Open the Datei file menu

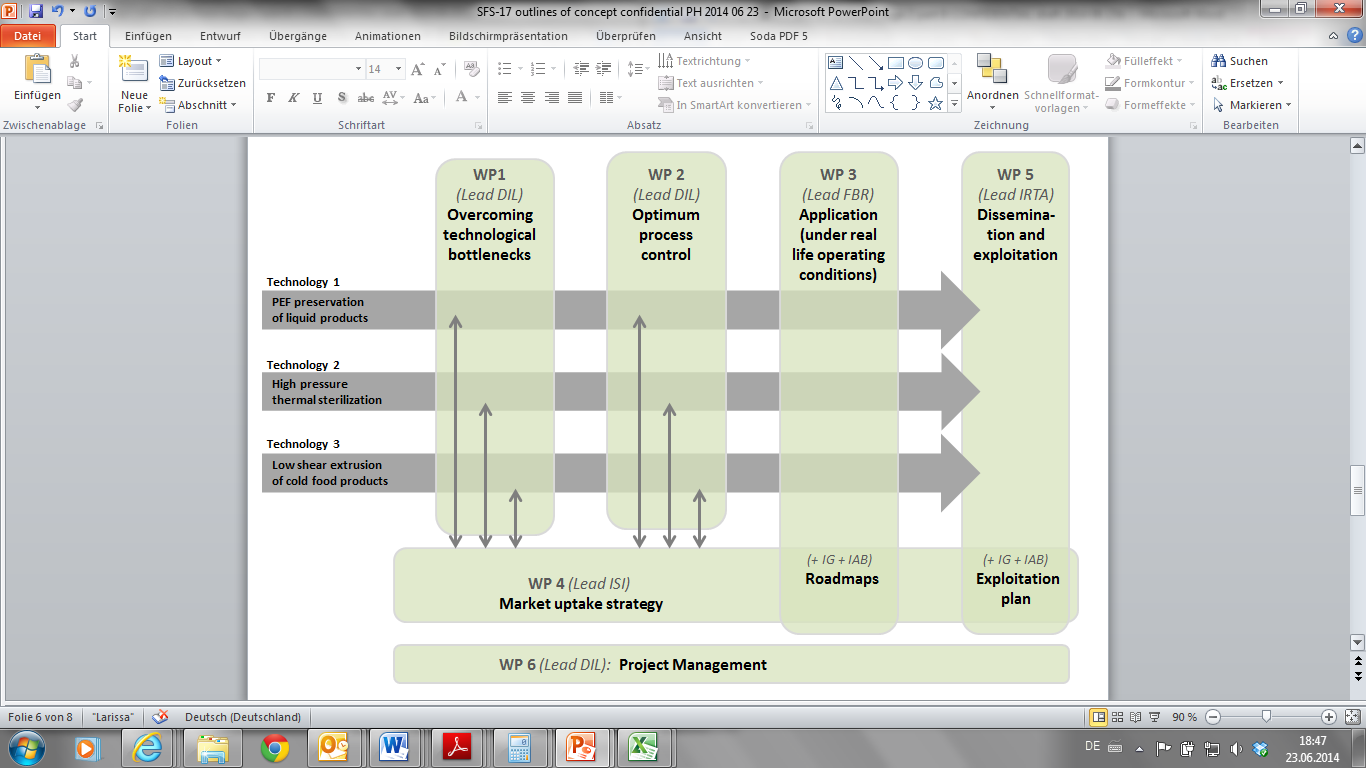pos(28,36)
